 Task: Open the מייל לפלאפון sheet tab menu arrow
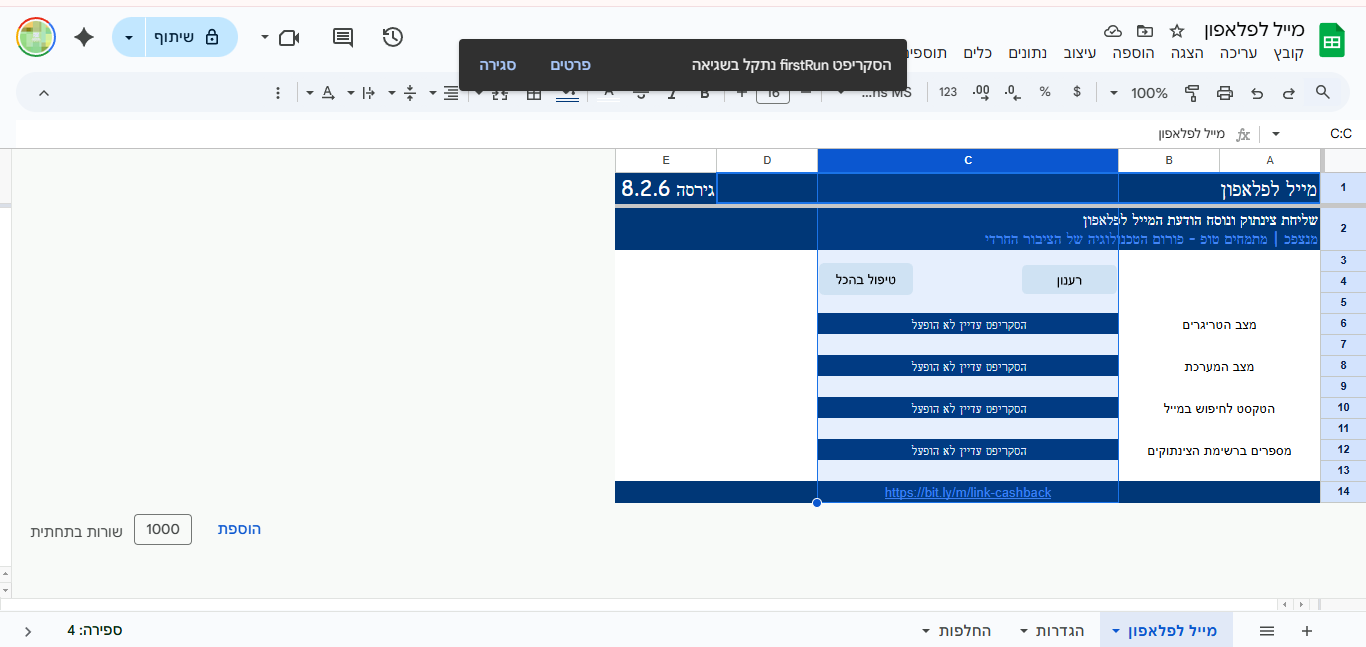pyautogui.click(x=1115, y=631)
